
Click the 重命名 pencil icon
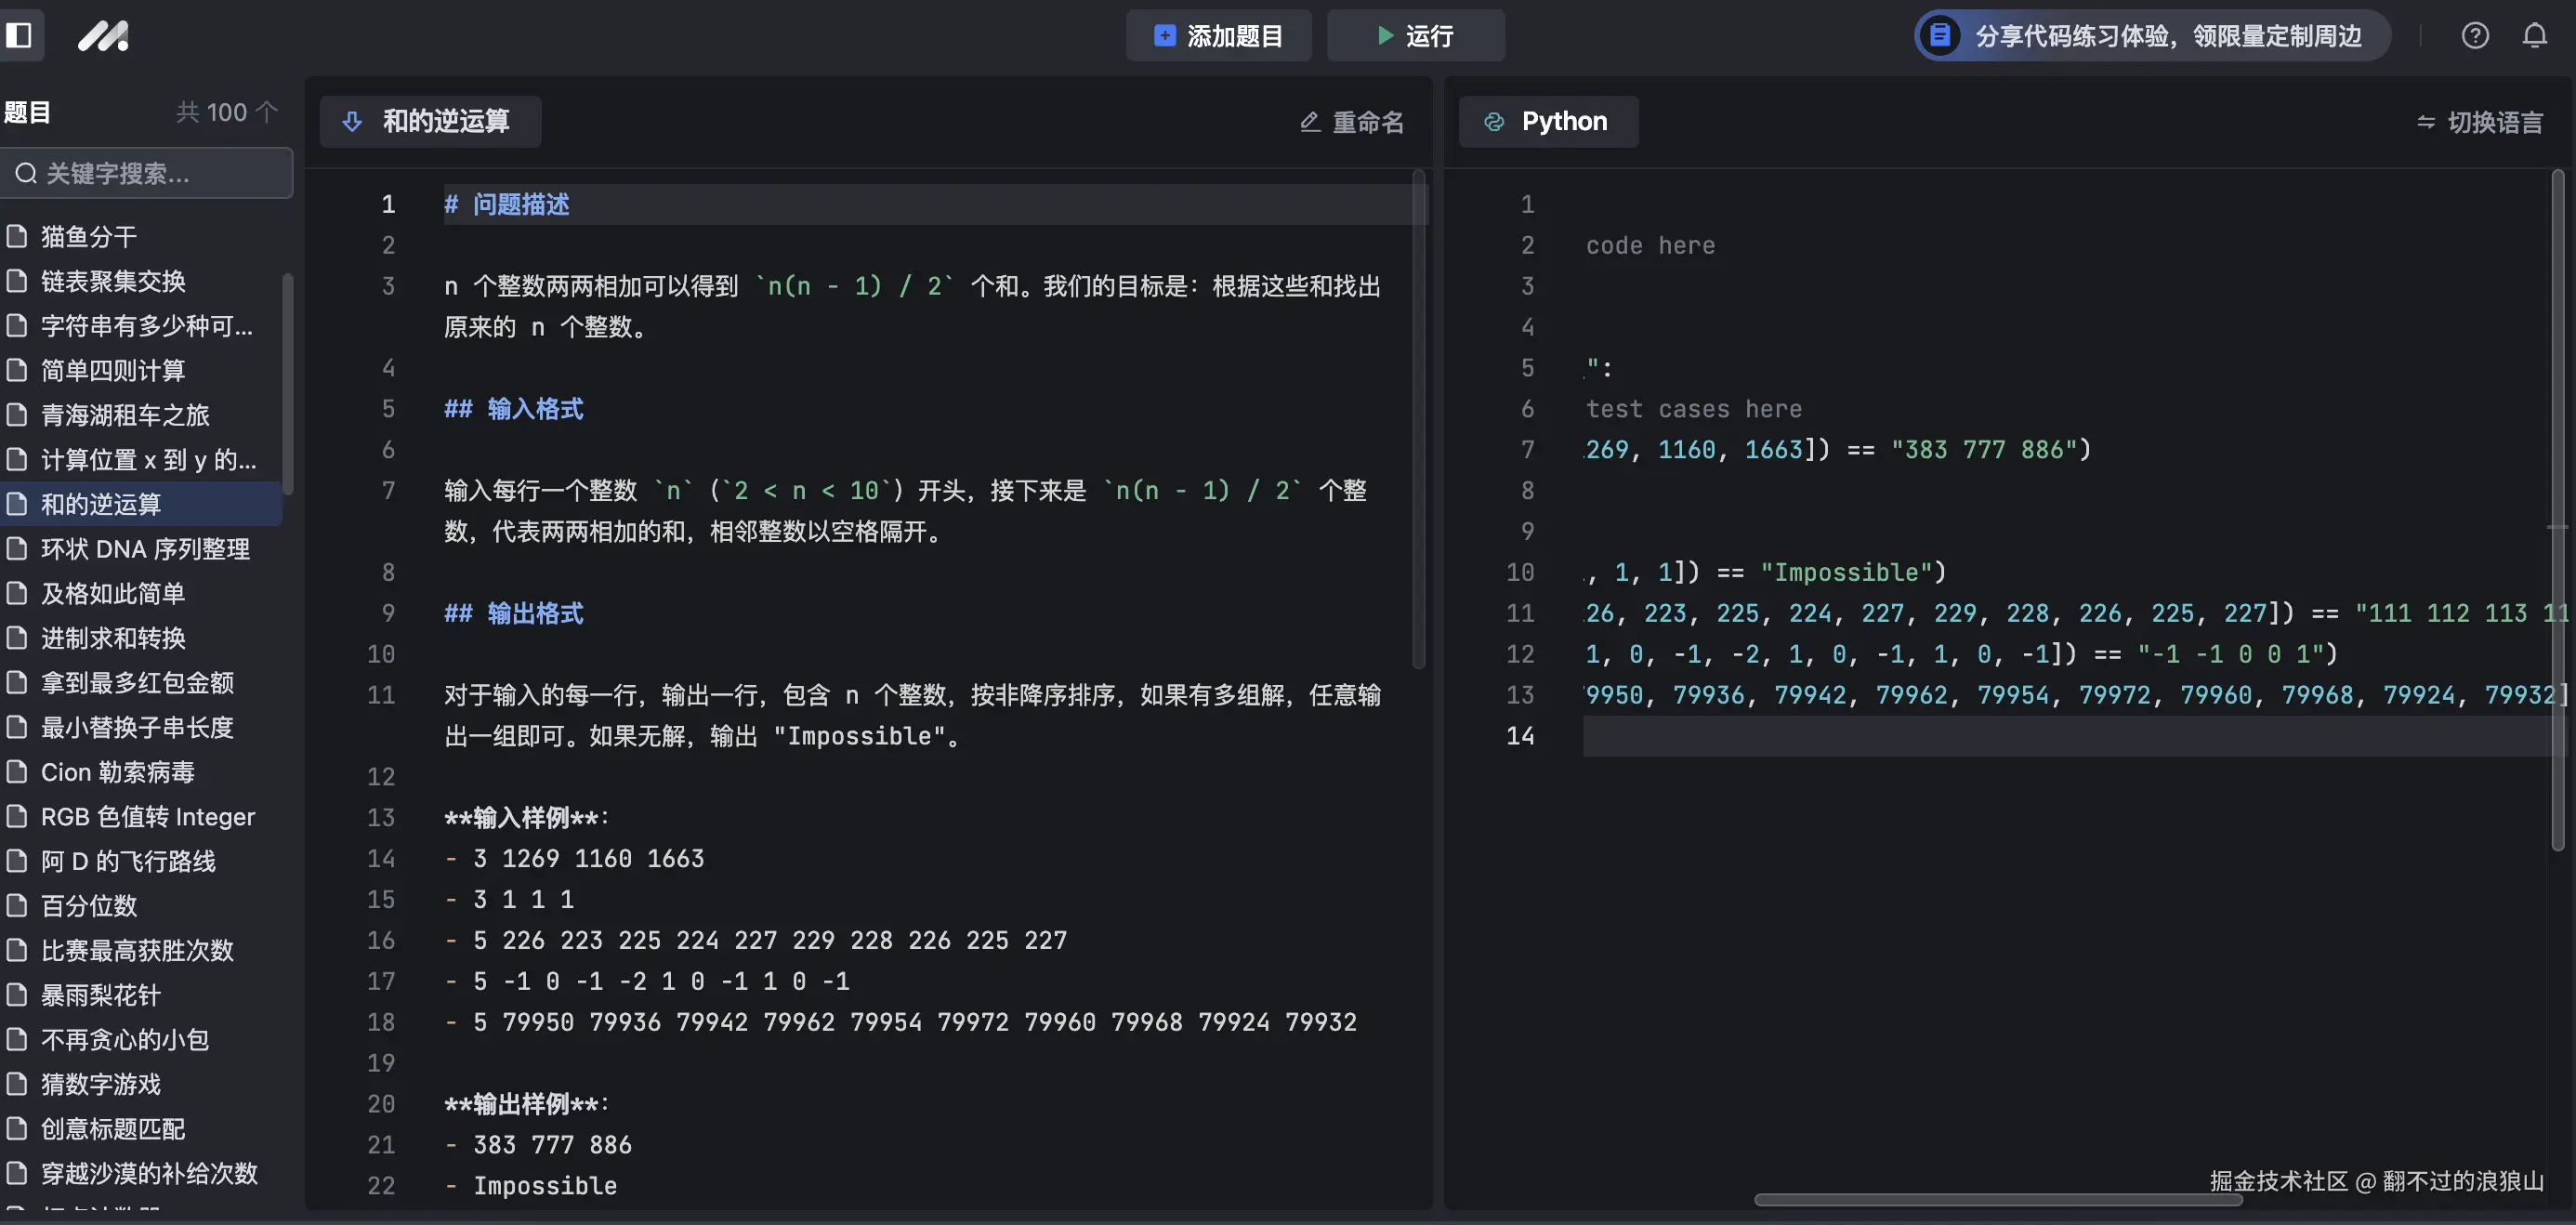(x=1310, y=121)
